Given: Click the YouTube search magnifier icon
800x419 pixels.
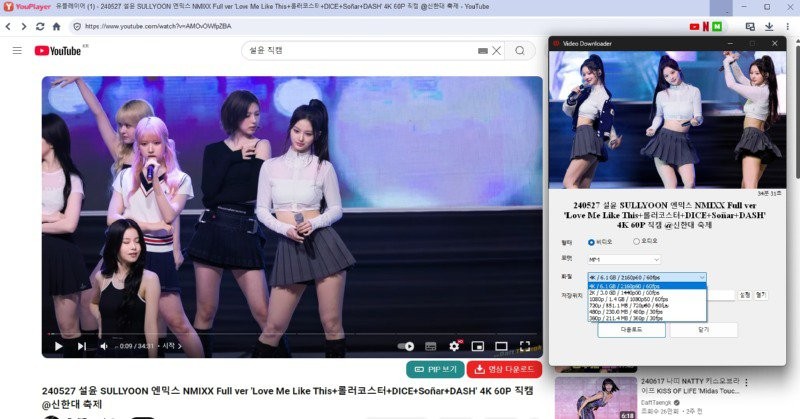Looking at the screenshot, I should (520, 51).
